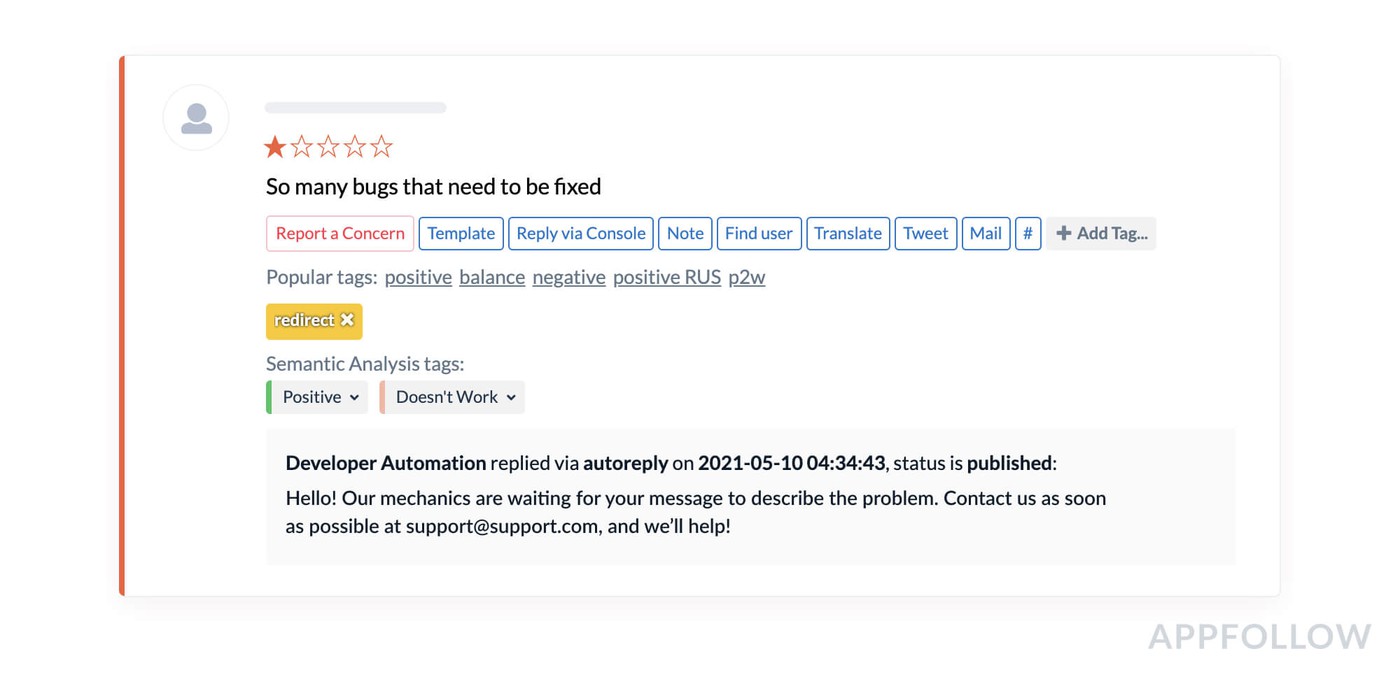Screen dimensions: 1400x677
Task: Click Find user button
Action: click(x=758, y=233)
